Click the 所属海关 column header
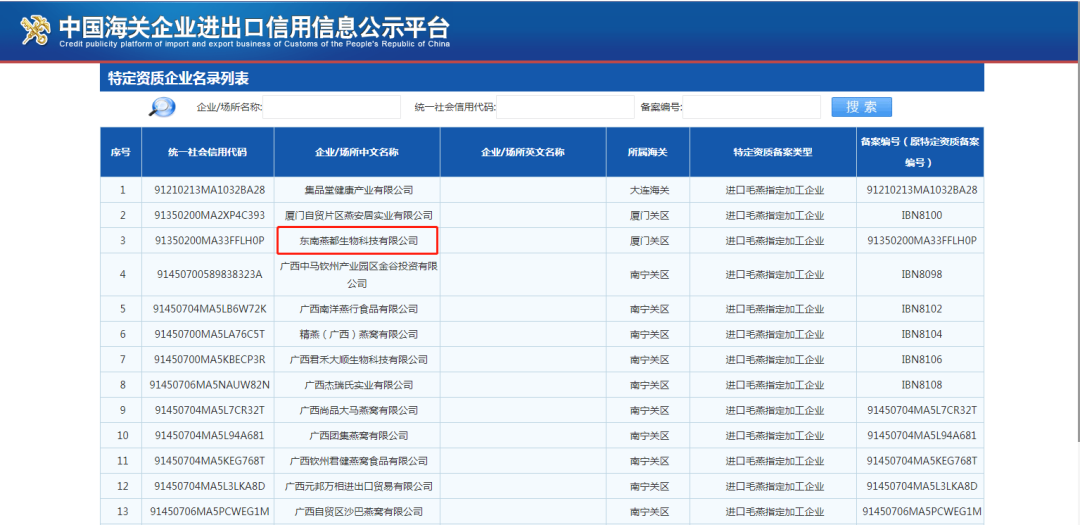The image size is (1080, 525). click(x=647, y=152)
